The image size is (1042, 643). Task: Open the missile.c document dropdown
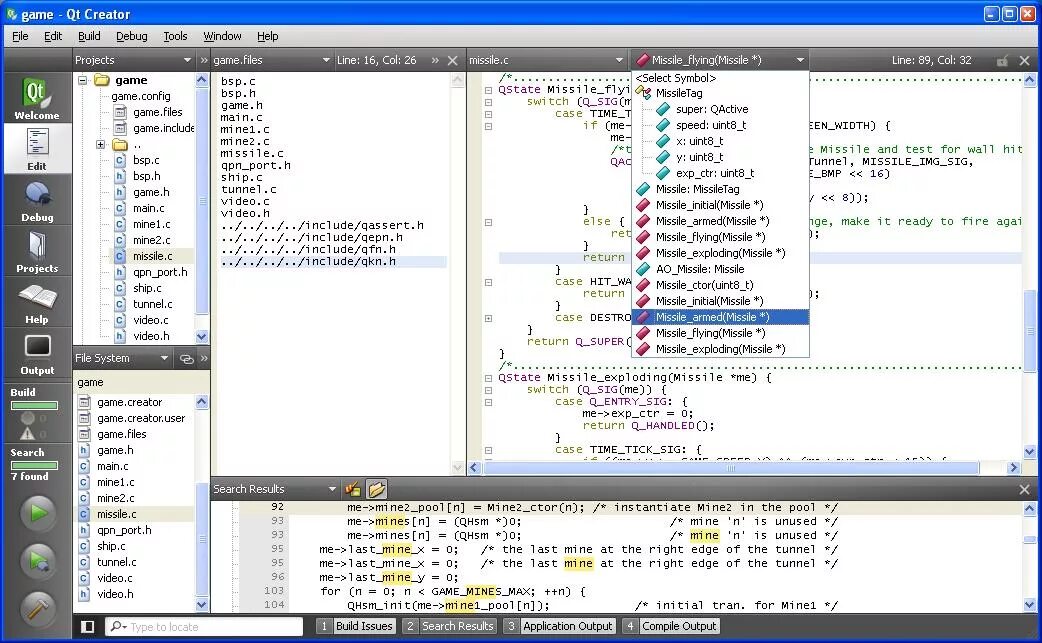(x=619, y=60)
